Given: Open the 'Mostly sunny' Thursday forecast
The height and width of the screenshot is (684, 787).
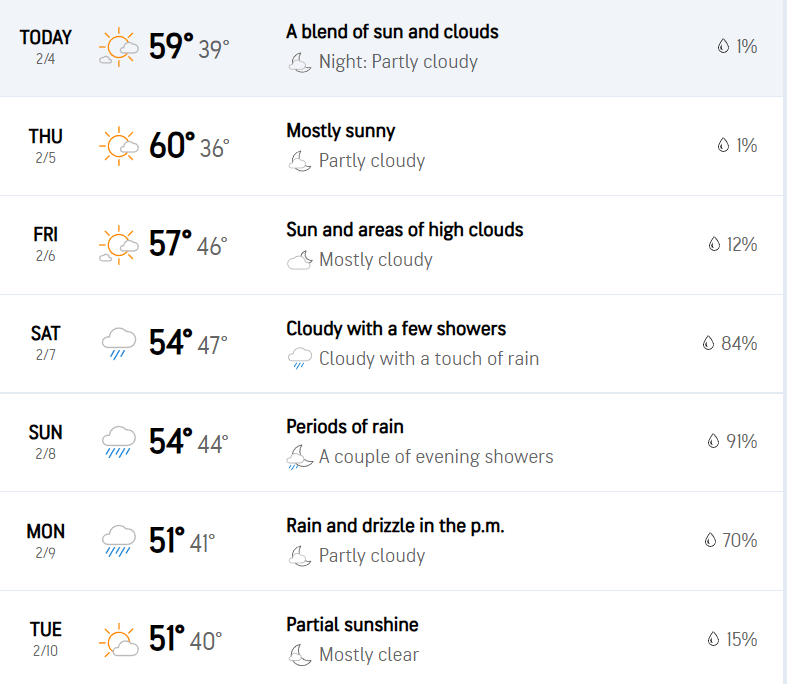Looking at the screenshot, I should tap(340, 131).
